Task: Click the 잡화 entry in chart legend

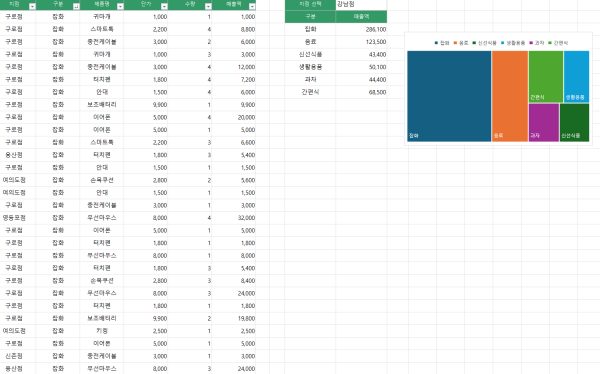Action: [x=442, y=43]
